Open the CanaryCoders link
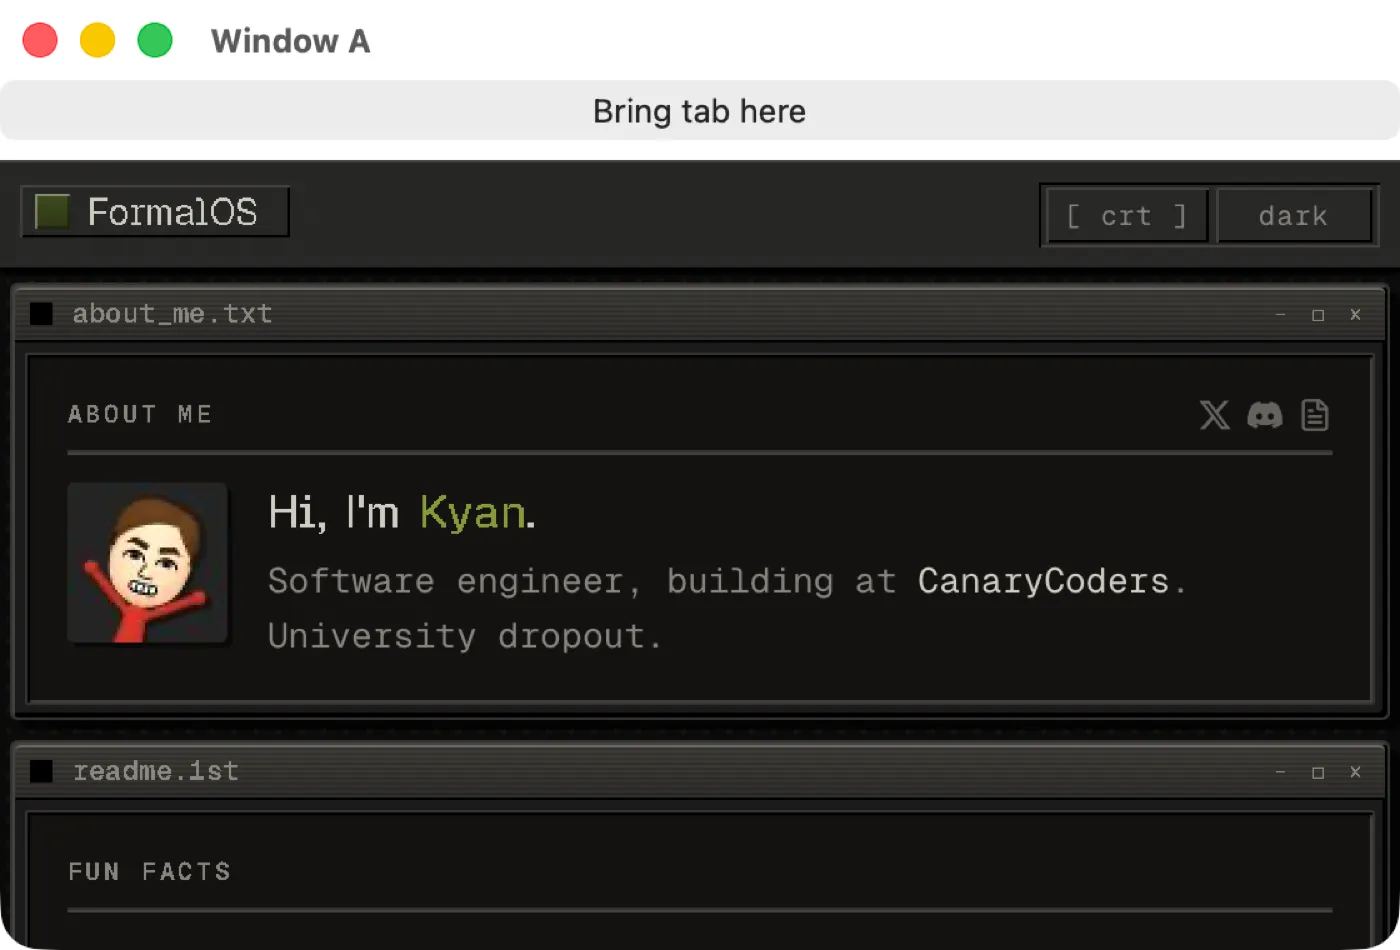 [x=1043, y=581]
